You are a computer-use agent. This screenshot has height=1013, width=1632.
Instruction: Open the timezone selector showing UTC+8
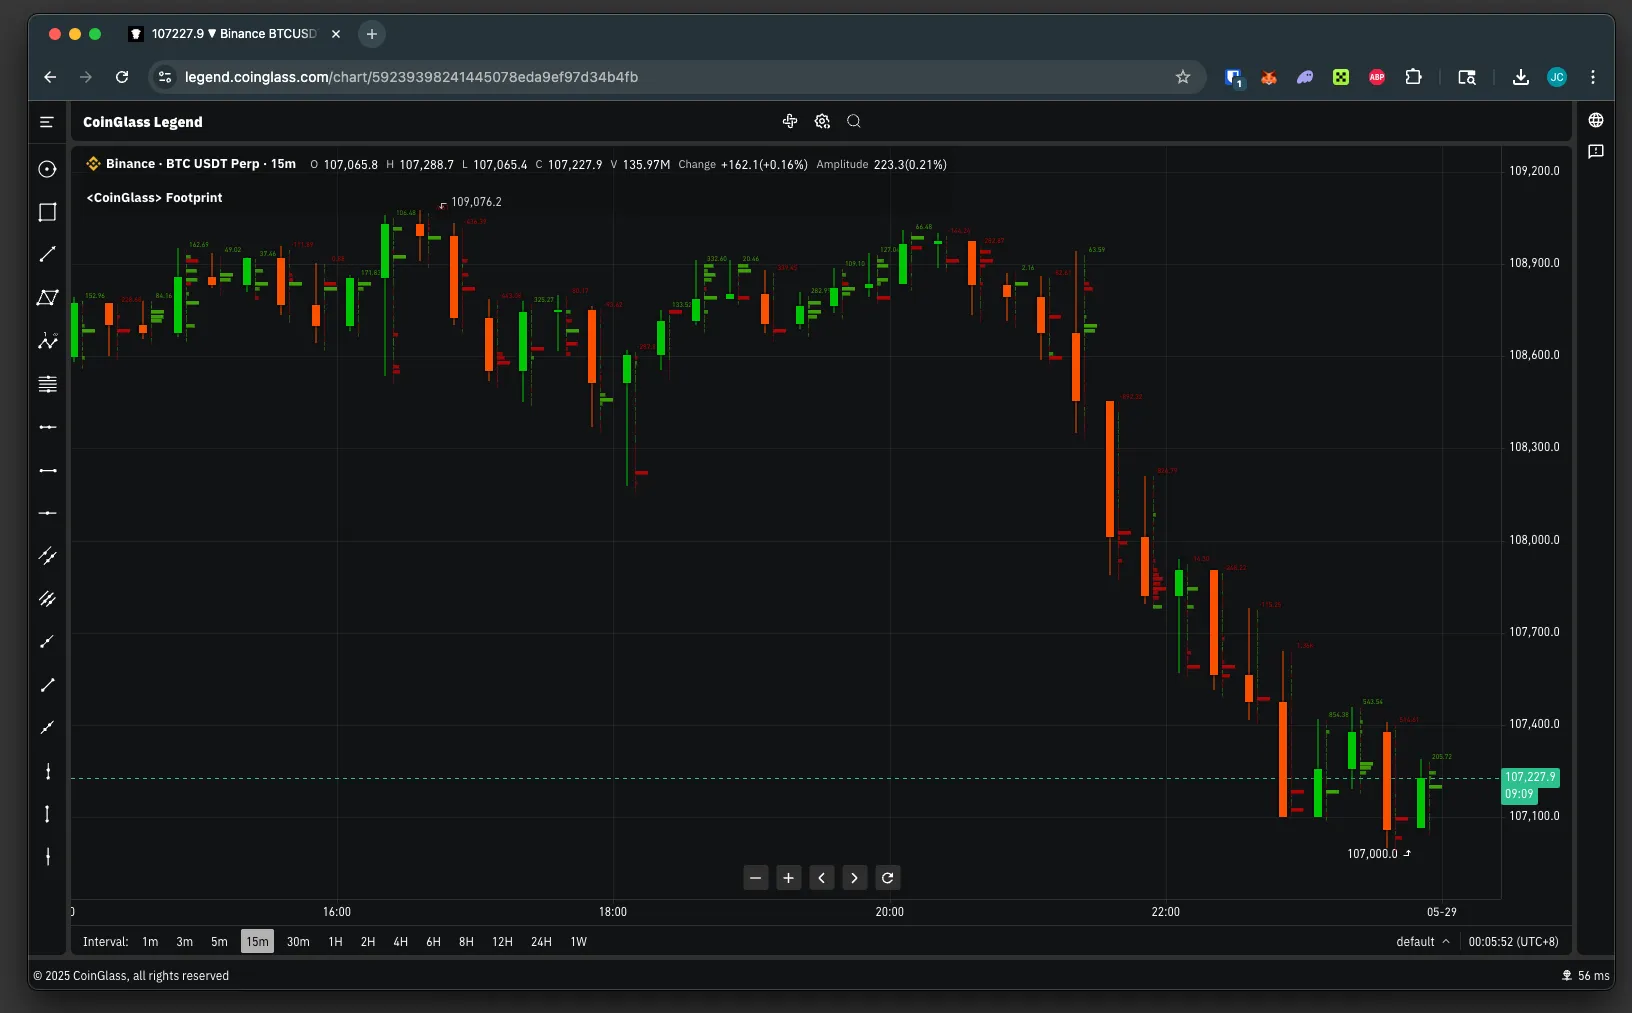[1513, 942]
